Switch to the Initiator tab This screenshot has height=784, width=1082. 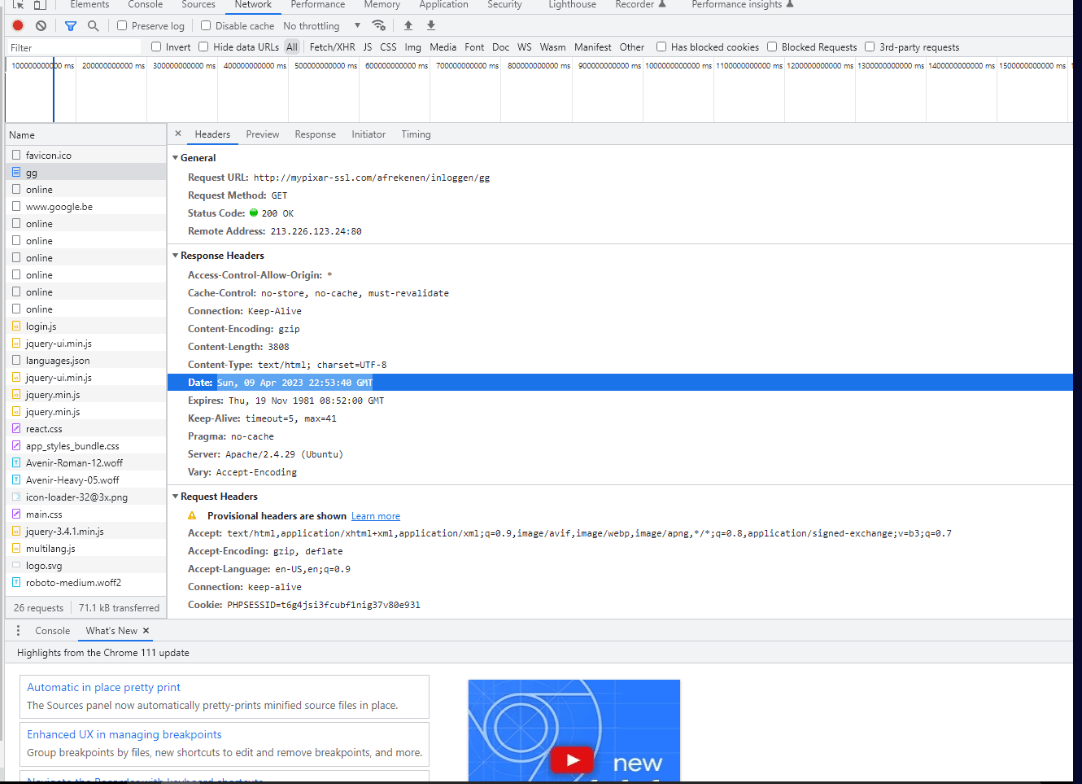368,135
